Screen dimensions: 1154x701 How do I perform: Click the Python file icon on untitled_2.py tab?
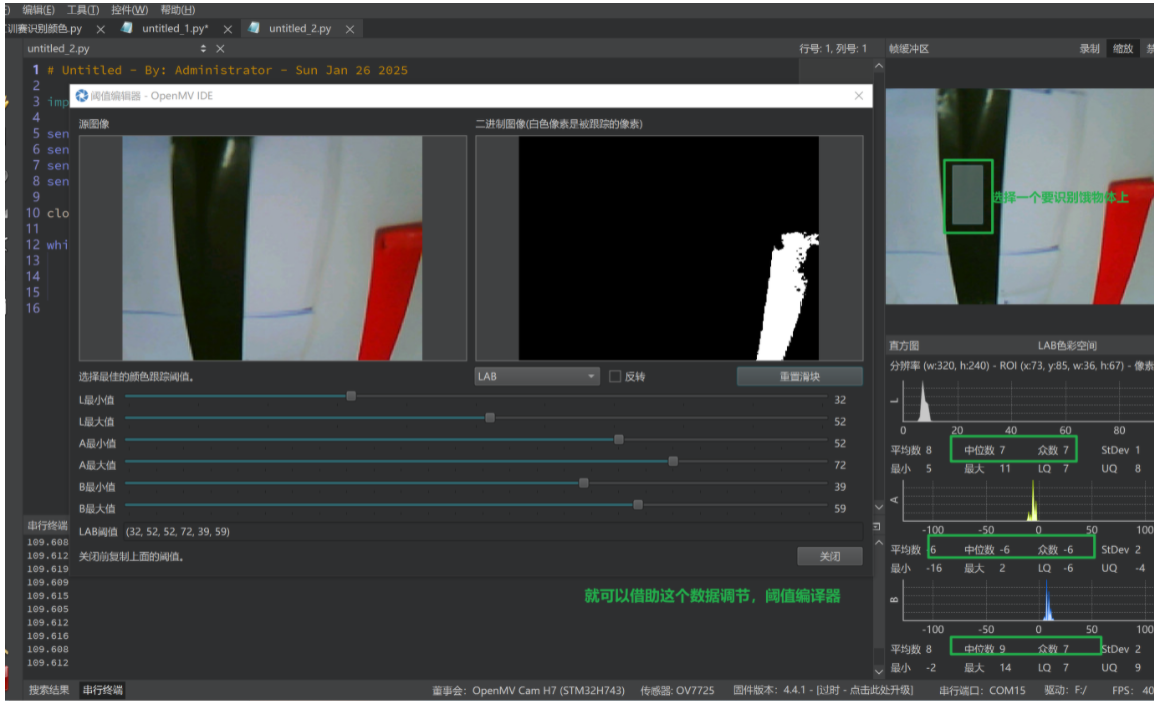[253, 28]
